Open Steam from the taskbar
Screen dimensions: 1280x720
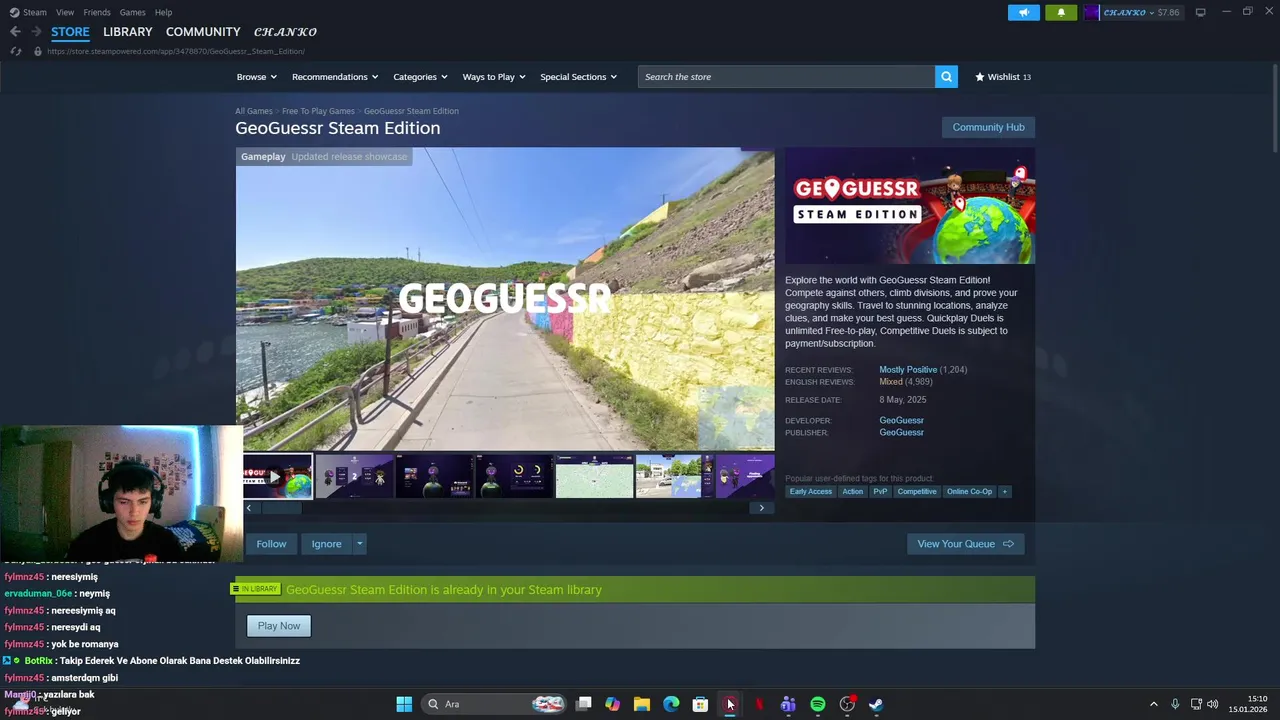[x=876, y=704]
